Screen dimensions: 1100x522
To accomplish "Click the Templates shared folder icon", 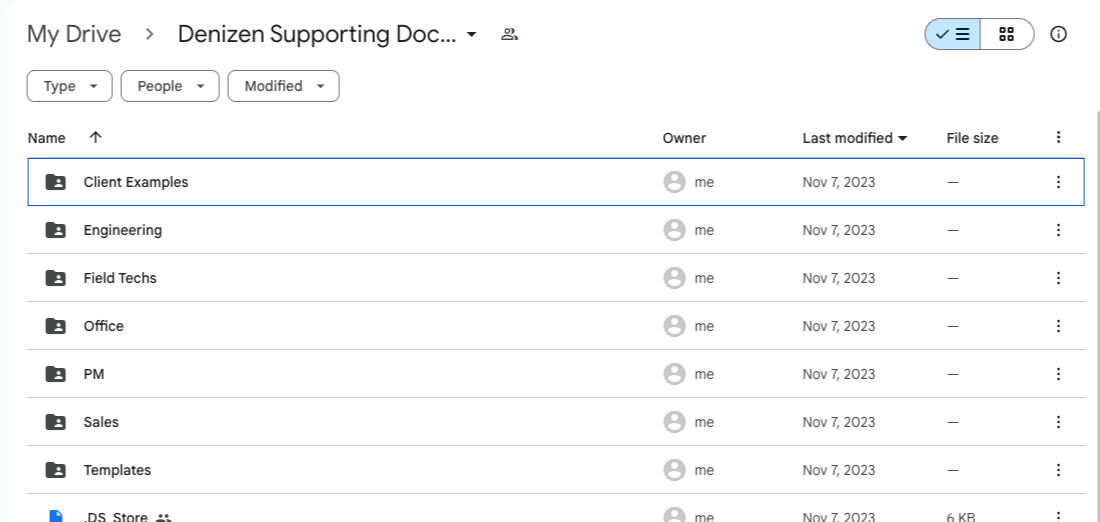I will click(56, 470).
